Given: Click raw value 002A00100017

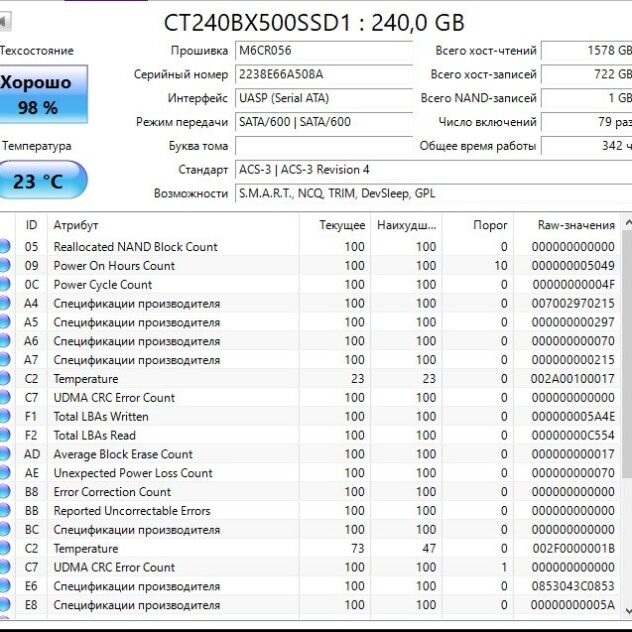Looking at the screenshot, I should pos(573,379).
